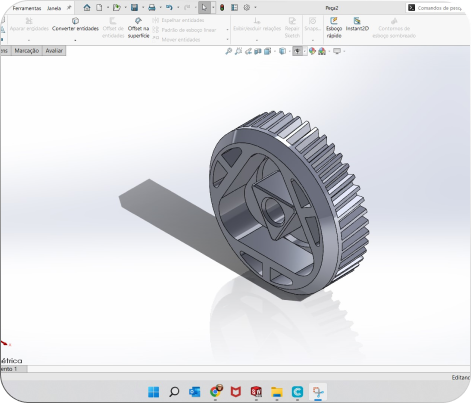This screenshot has width=472, height=403.
Task: Click the Exibir/excluir relações button
Action: [x=257, y=25]
